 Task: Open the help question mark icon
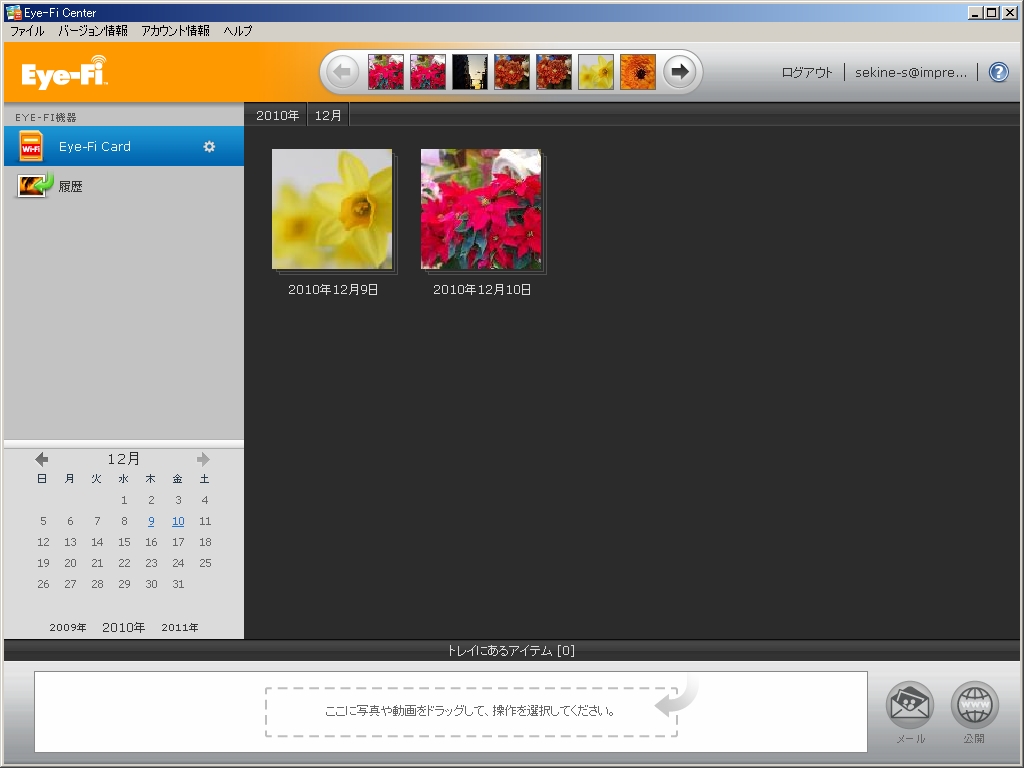click(x=998, y=71)
